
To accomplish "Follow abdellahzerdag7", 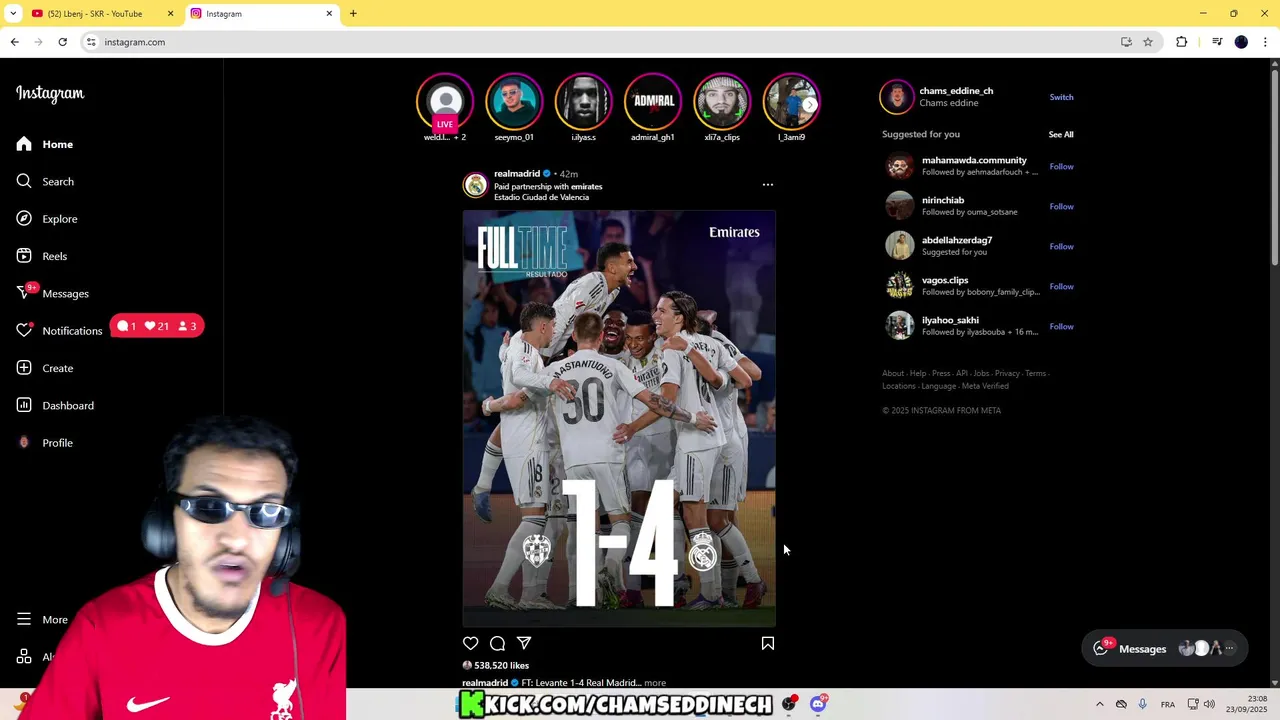I will coord(1061,246).
